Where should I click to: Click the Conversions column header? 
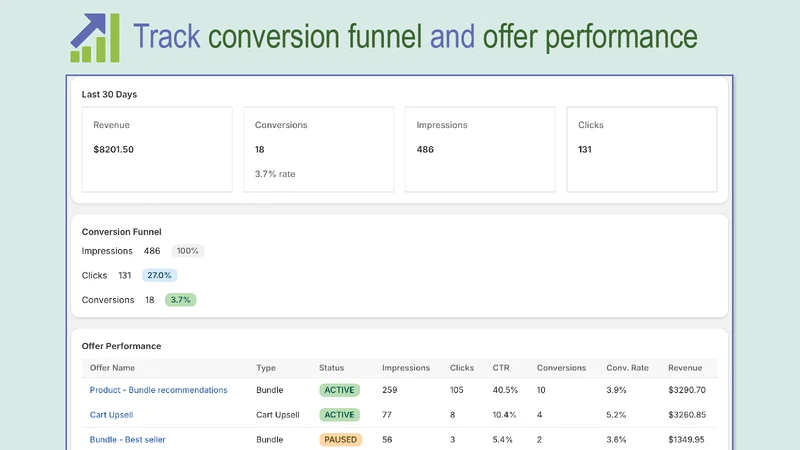click(561, 368)
